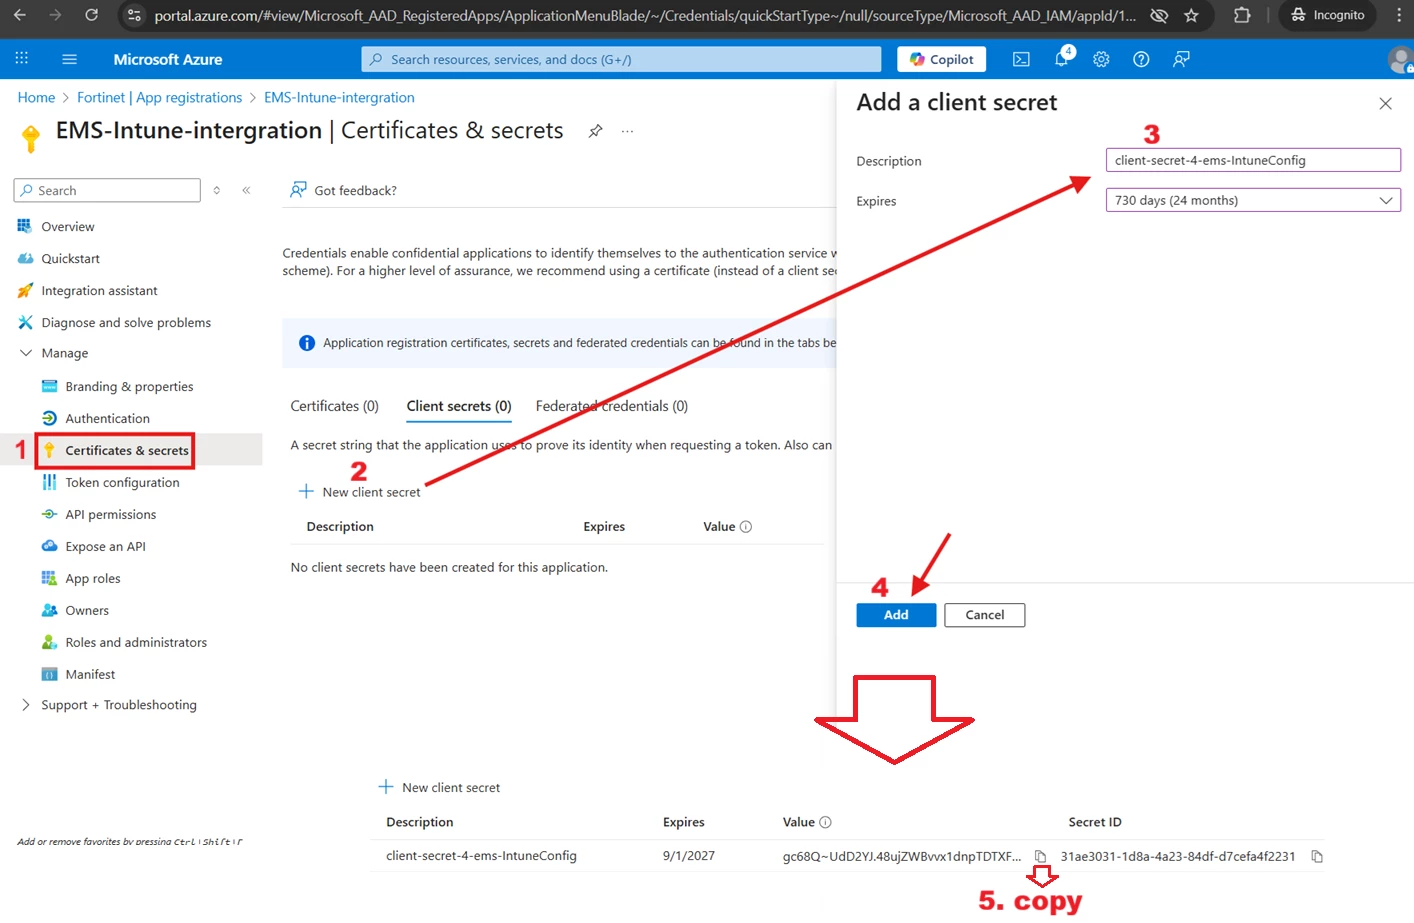The width and height of the screenshot is (1414, 923).
Task: Select the 9/1/2027 expiry cell
Action: point(689,856)
